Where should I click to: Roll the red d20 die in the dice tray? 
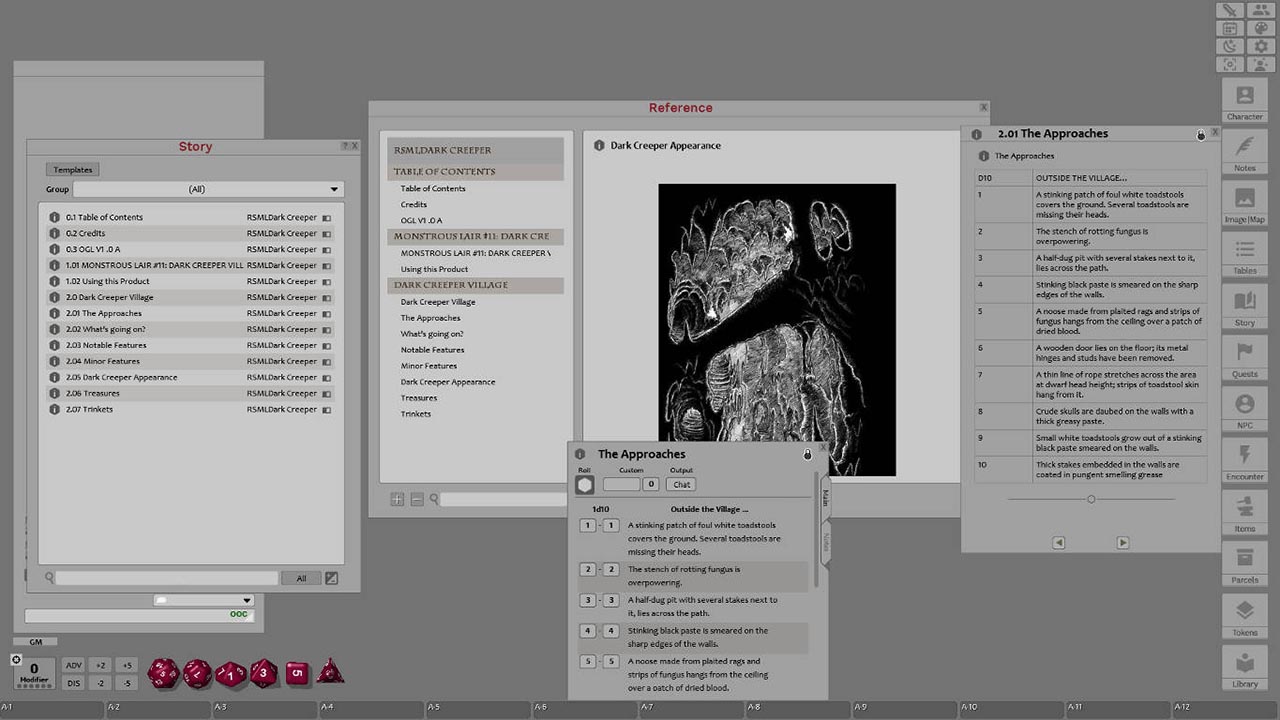(162, 674)
